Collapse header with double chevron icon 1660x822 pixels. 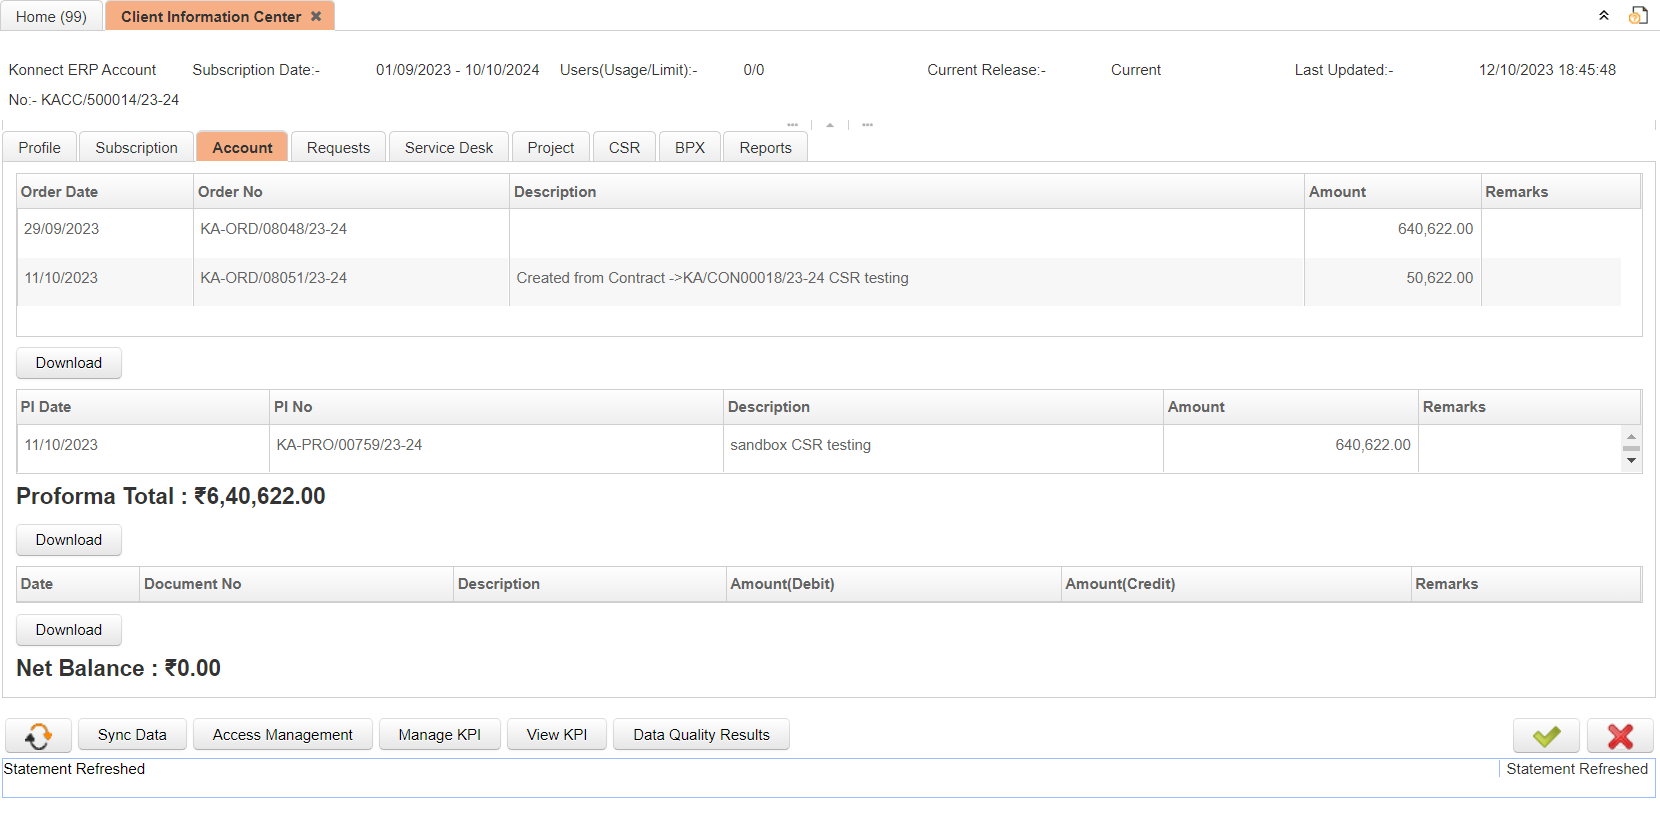[1604, 16]
